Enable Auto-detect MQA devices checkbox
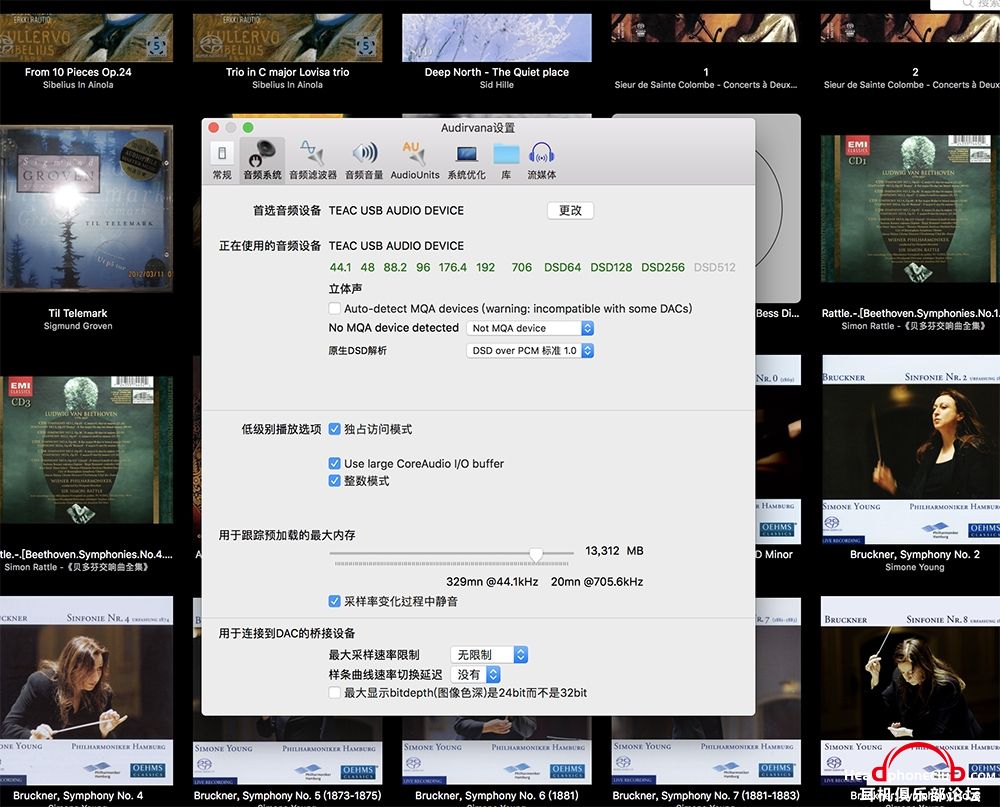The image size is (1000, 807). [334, 309]
